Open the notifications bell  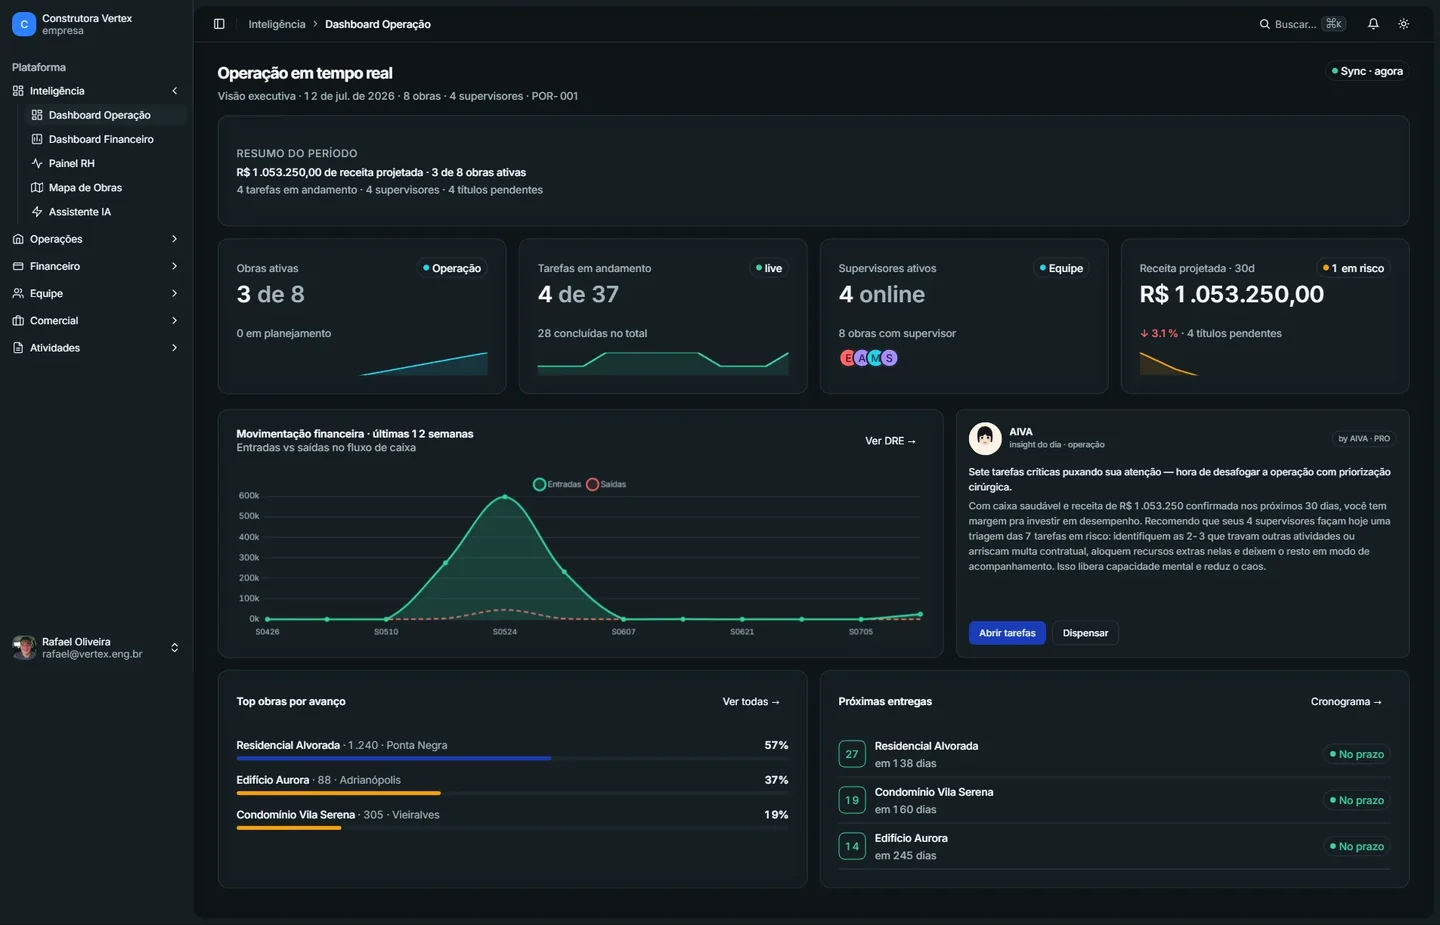[x=1373, y=24]
